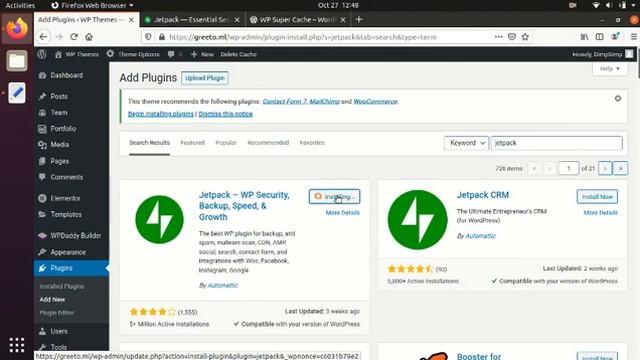Expand the Help dropdown

coord(610,68)
